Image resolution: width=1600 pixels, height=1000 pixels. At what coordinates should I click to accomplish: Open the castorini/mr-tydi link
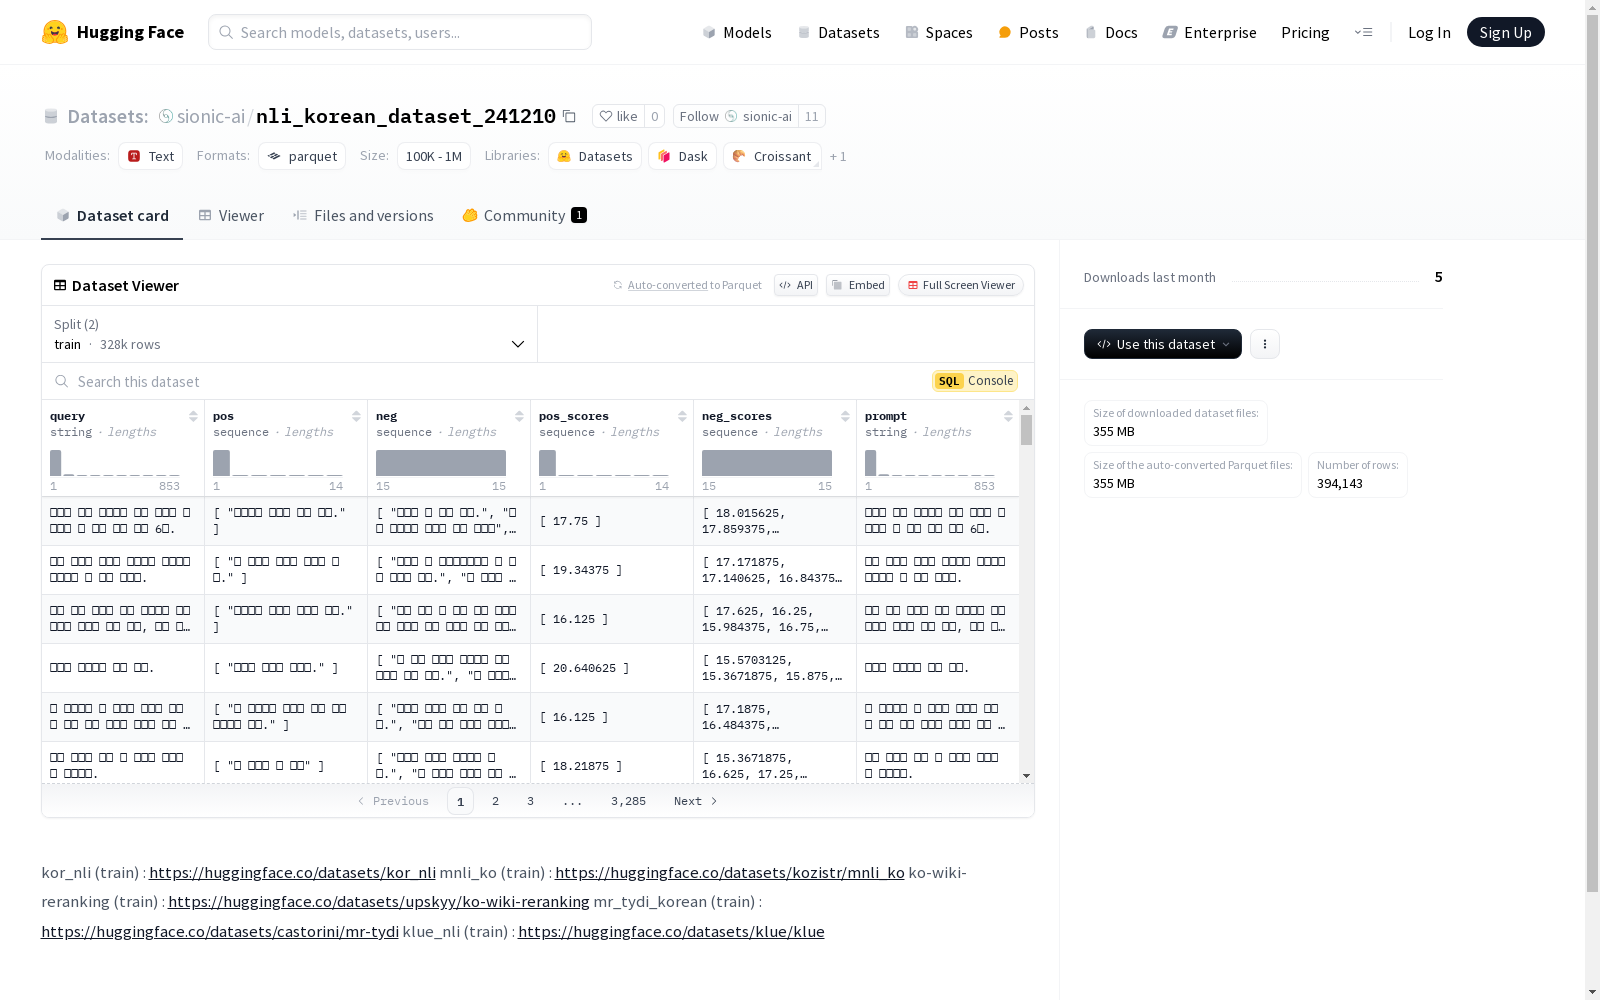coord(219,931)
